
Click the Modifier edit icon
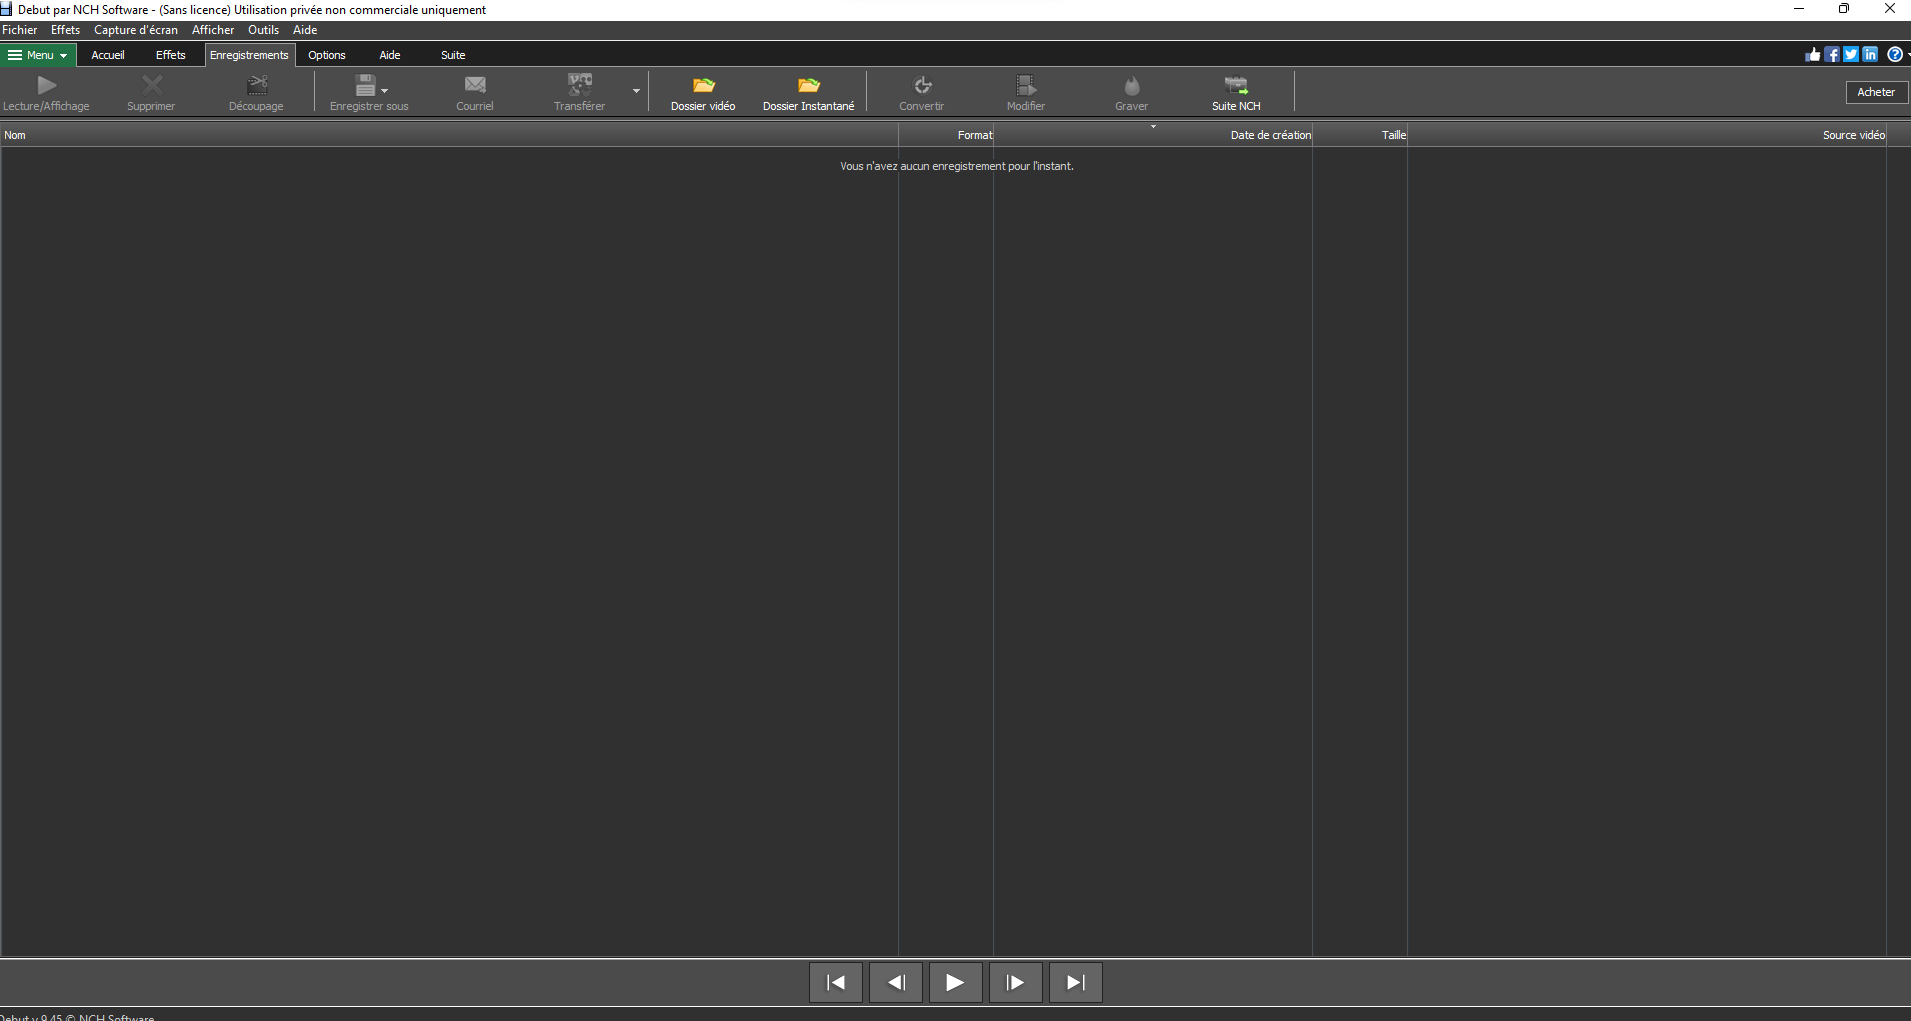(1026, 86)
